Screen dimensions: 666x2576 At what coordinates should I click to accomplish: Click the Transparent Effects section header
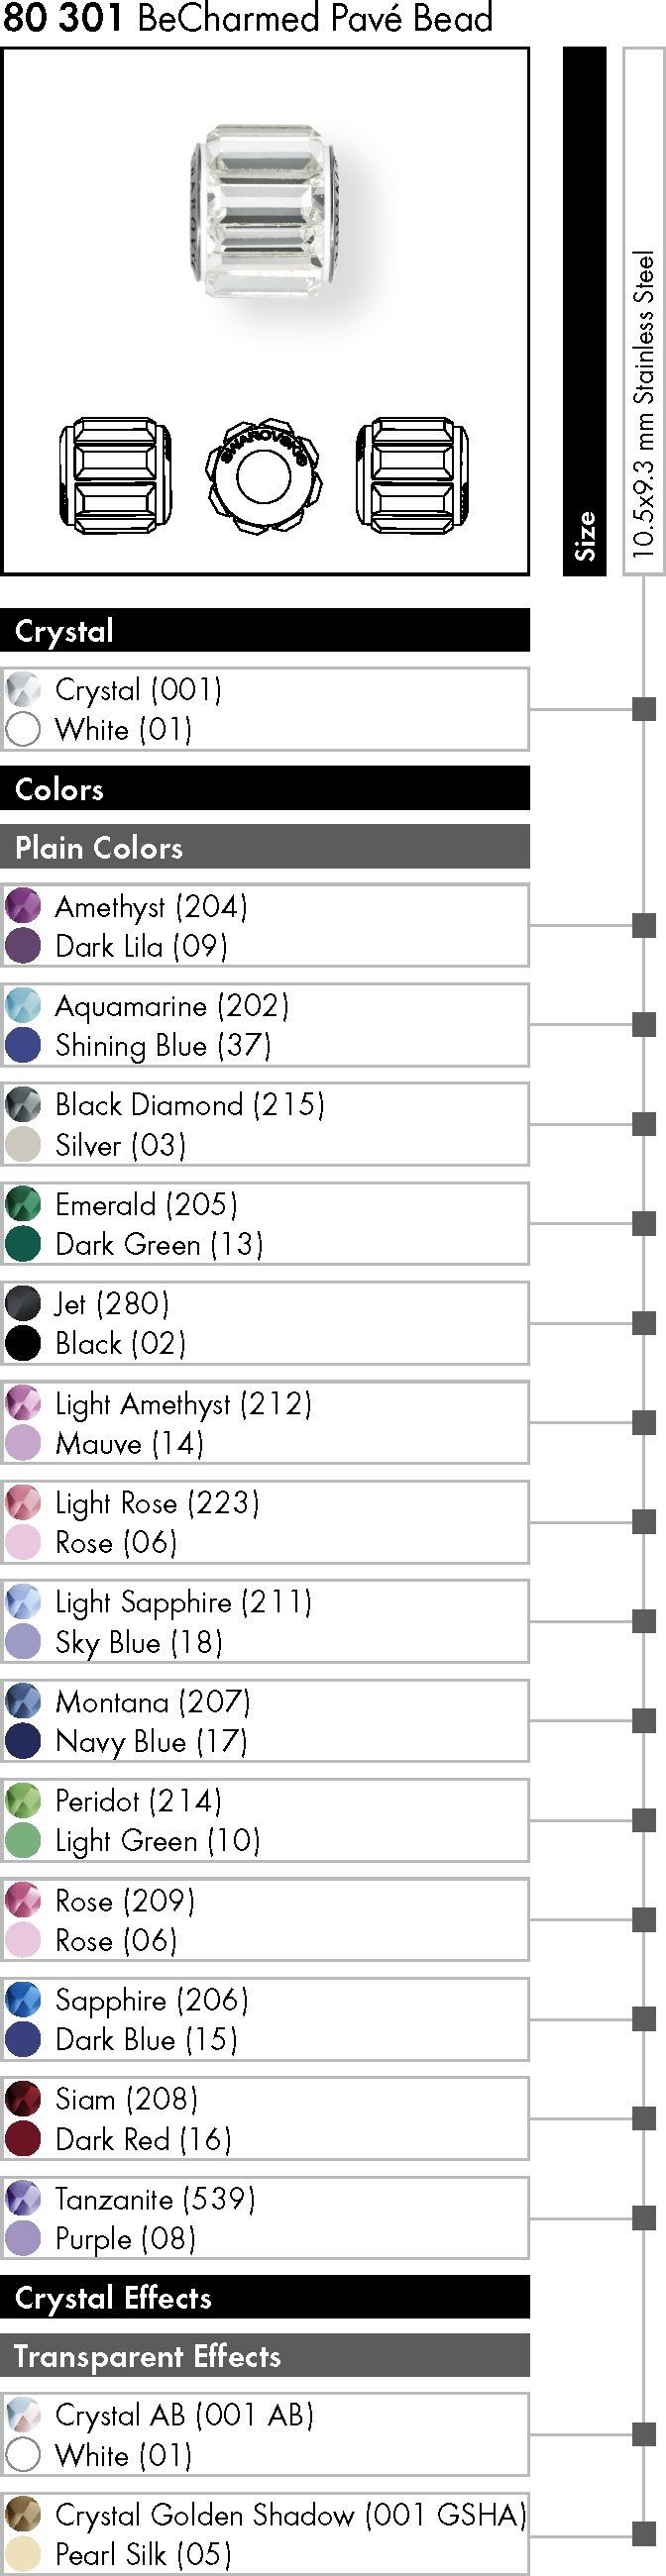265,2355
